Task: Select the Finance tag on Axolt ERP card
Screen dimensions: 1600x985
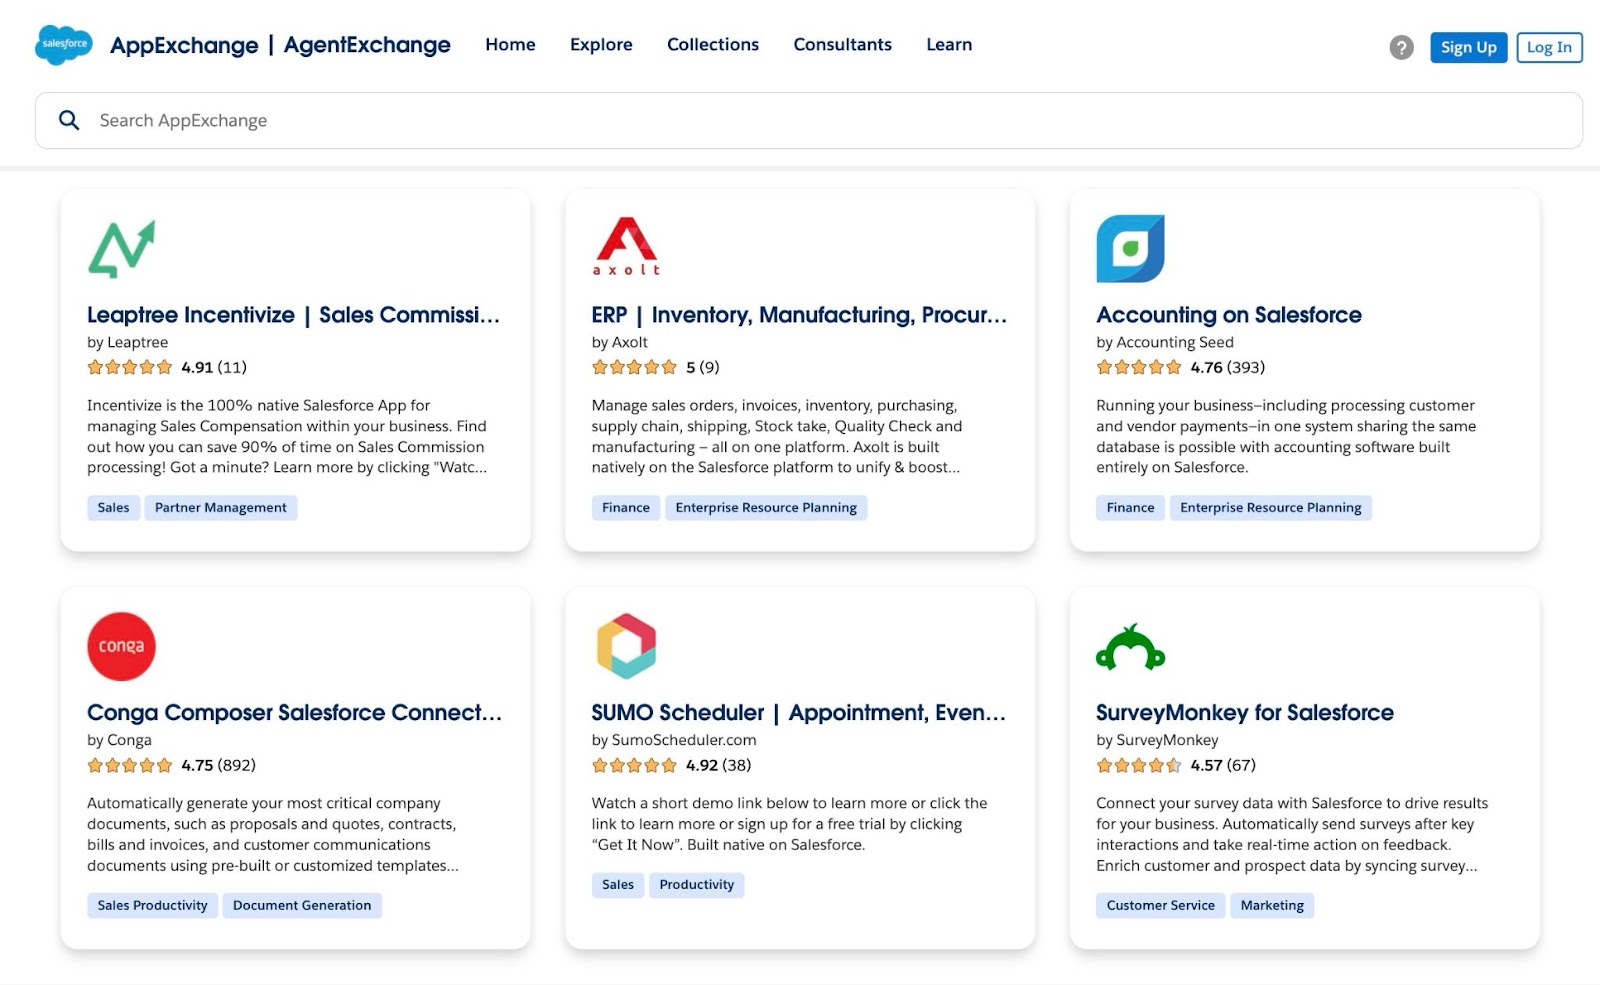Action: pyautogui.click(x=626, y=508)
